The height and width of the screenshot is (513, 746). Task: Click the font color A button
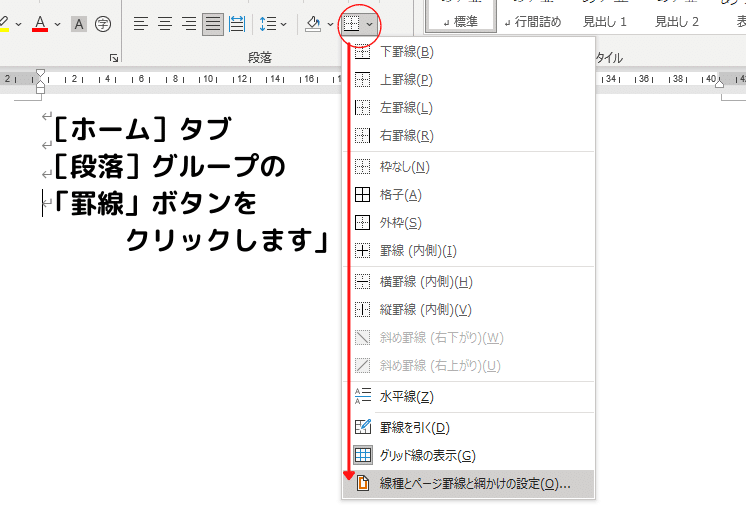[40, 23]
